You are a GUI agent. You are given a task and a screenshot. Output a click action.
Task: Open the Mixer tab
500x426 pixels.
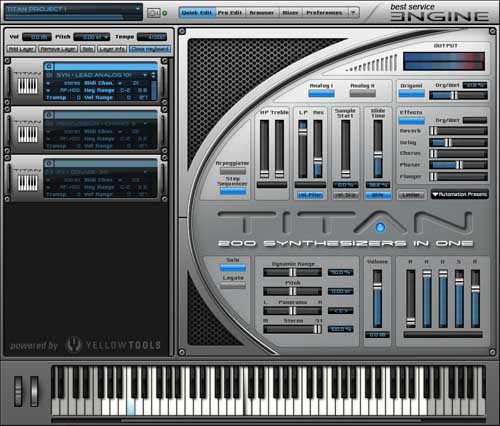coord(290,13)
